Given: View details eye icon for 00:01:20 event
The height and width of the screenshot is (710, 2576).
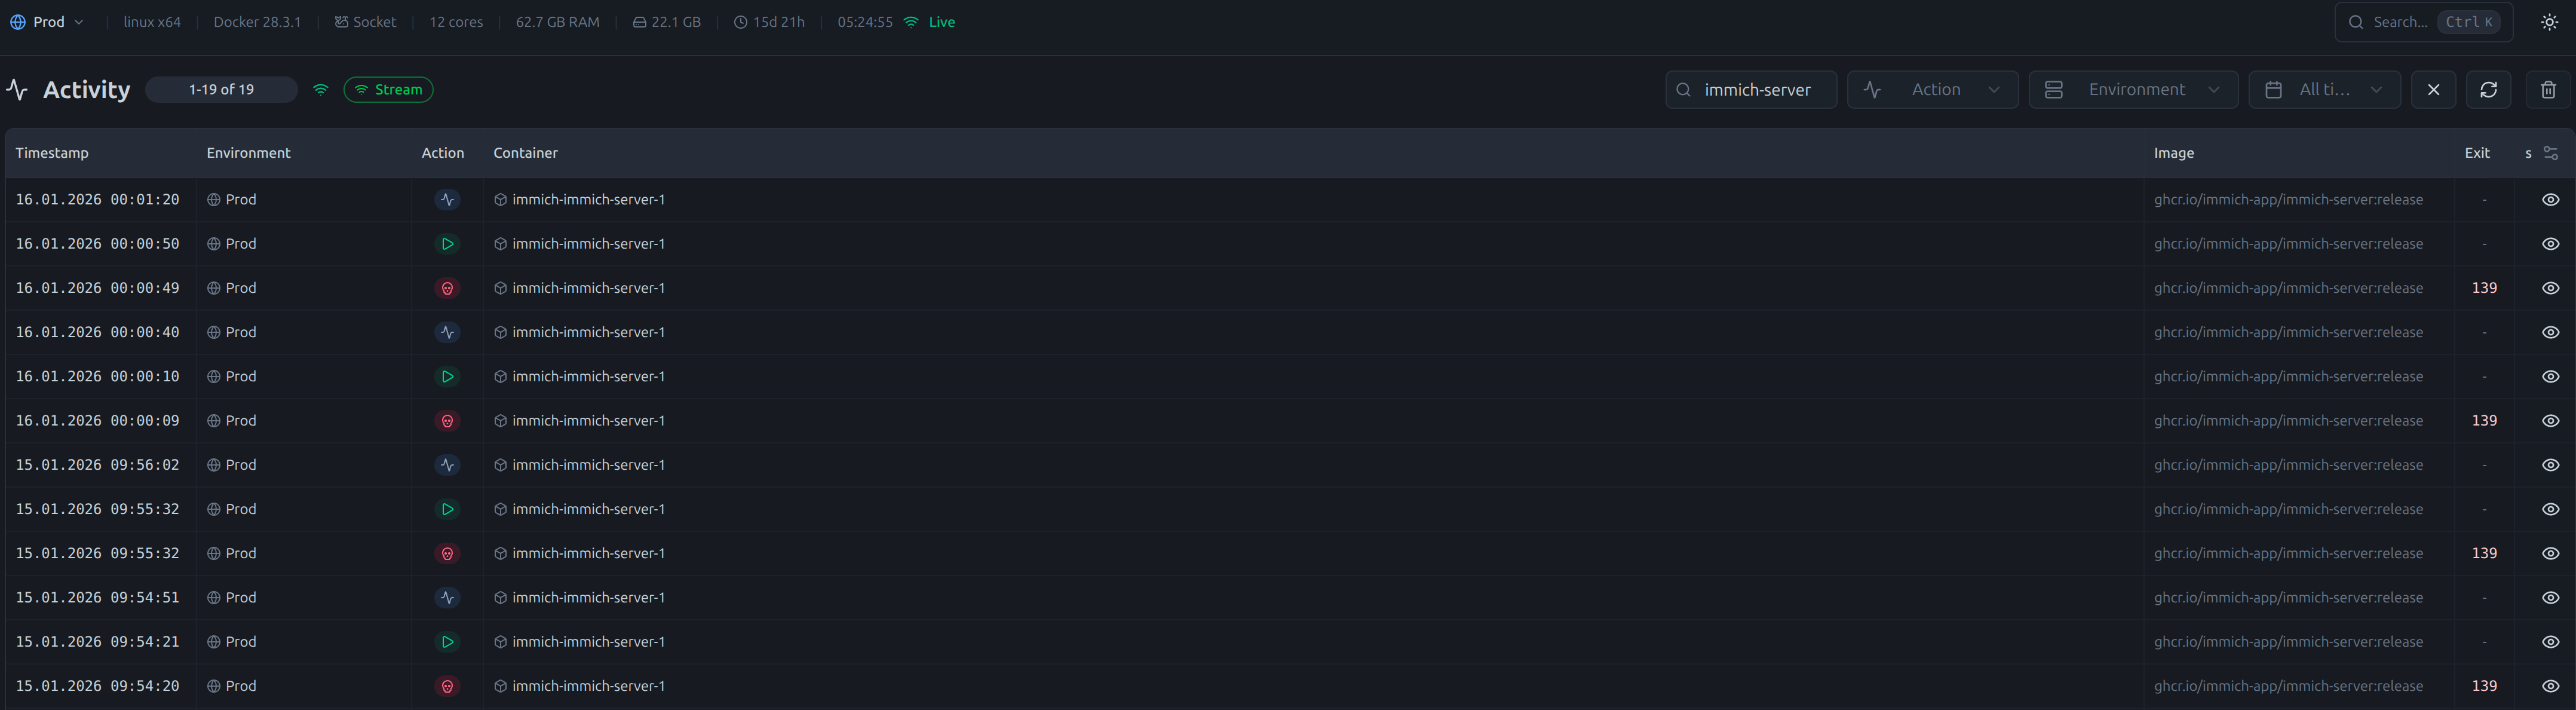Looking at the screenshot, I should click(2550, 200).
